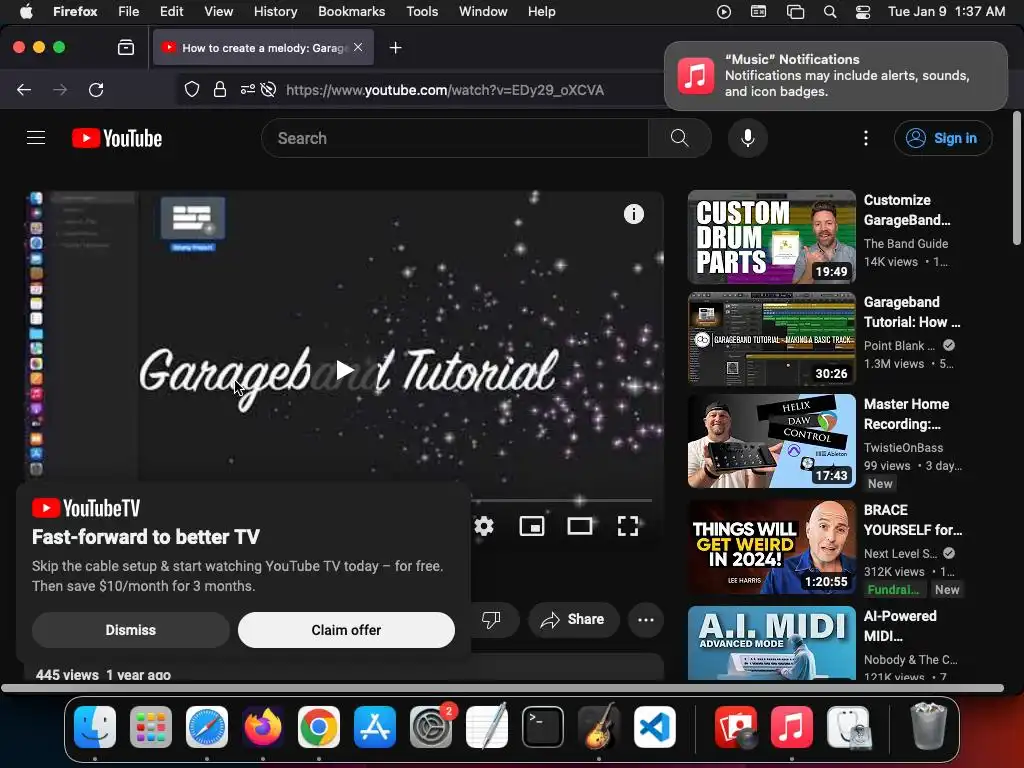
Task: Click the site security padlock icon
Action: tap(220, 89)
